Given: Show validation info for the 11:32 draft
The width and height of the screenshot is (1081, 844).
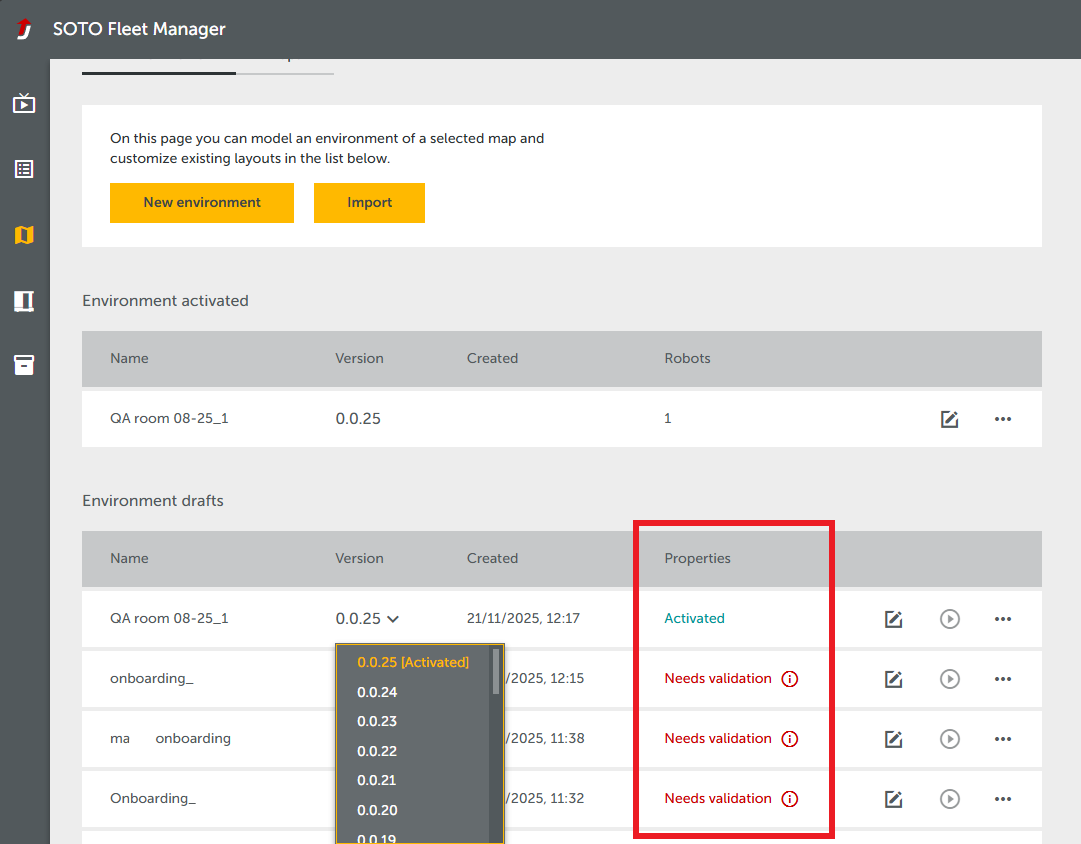Looking at the screenshot, I should tap(789, 799).
